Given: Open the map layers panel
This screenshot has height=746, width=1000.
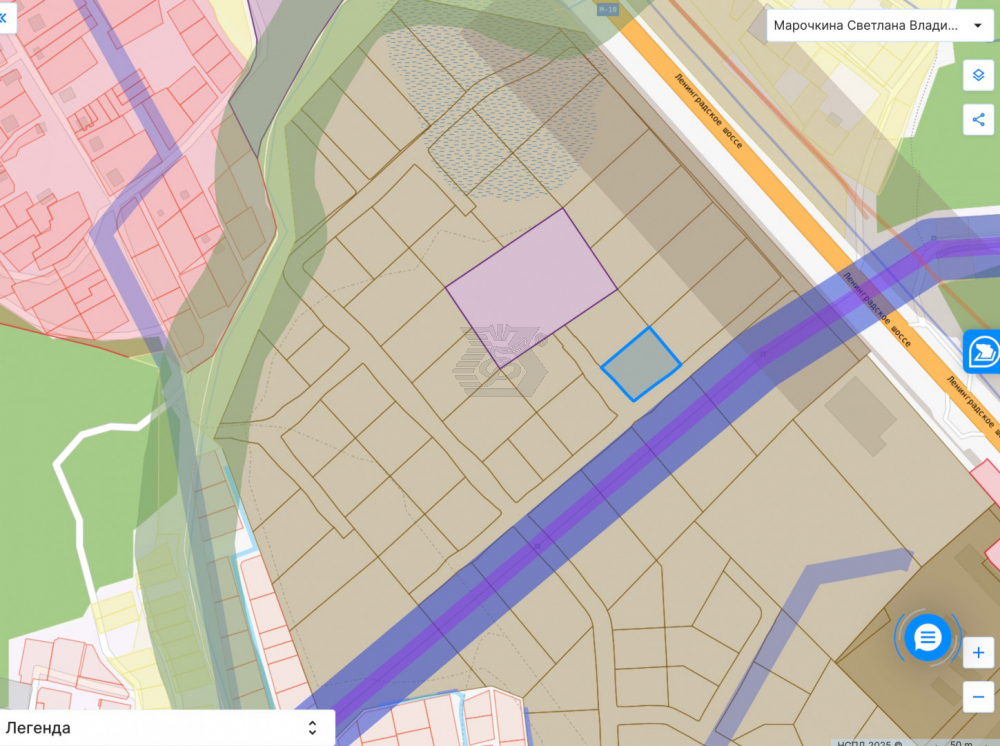Looking at the screenshot, I should point(978,75).
